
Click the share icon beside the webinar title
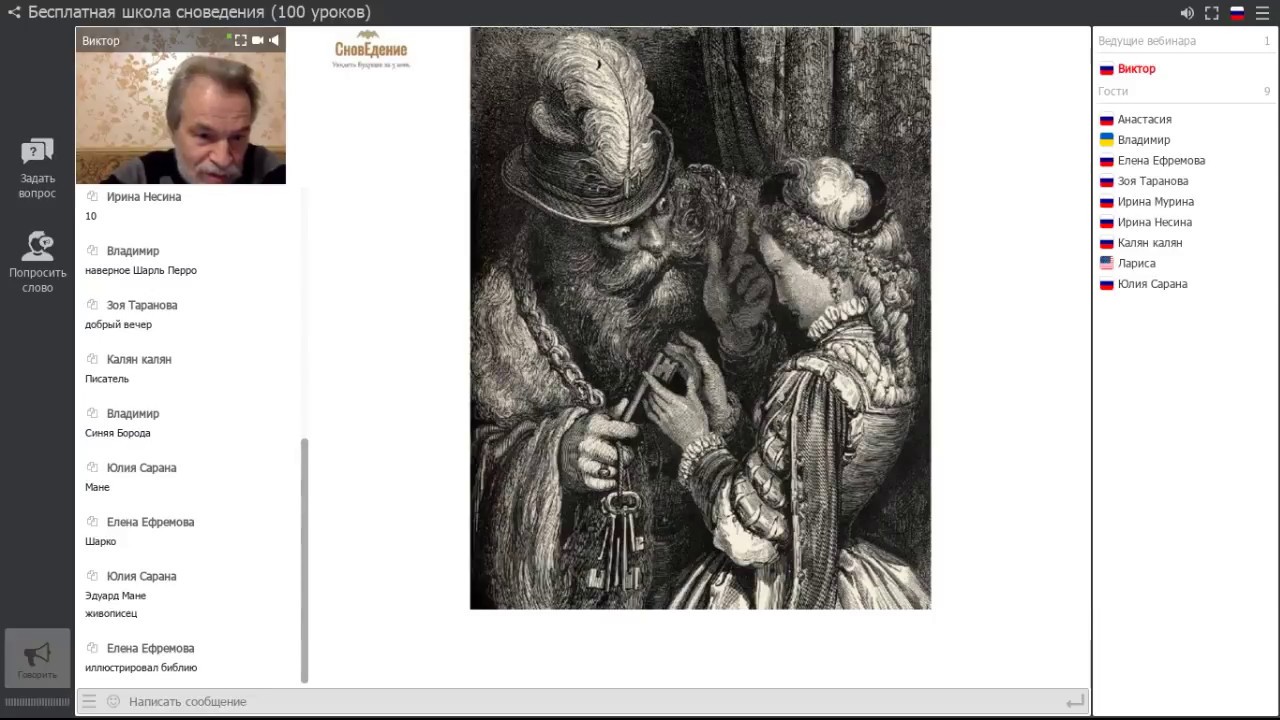point(14,13)
